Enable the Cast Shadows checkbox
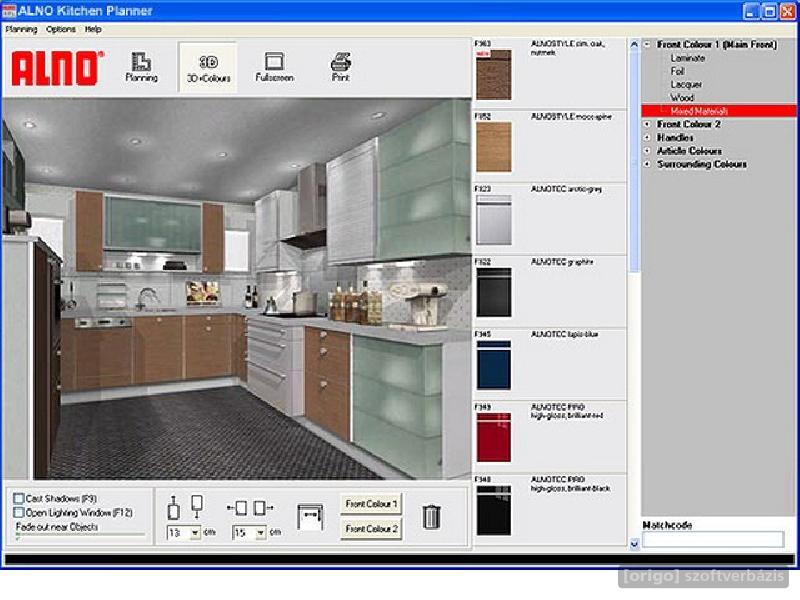The width and height of the screenshot is (800, 600). pos(19,498)
